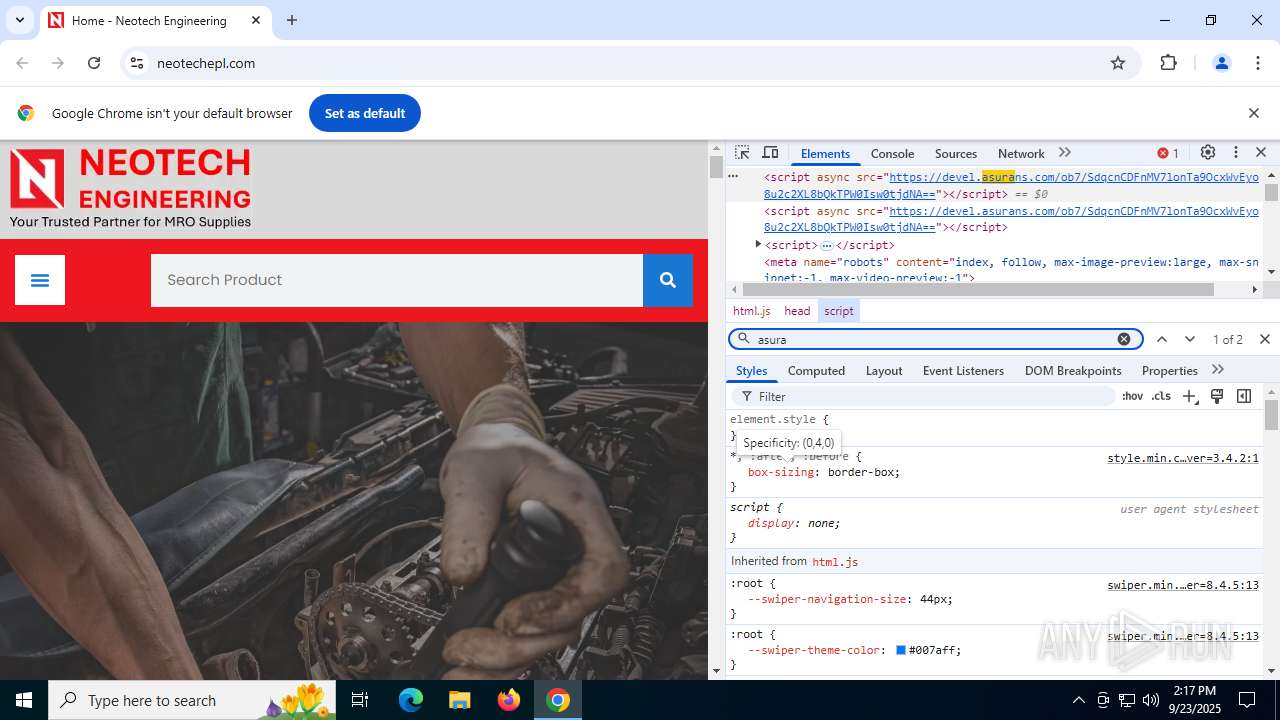Open the Computed styles tab

tap(816, 370)
